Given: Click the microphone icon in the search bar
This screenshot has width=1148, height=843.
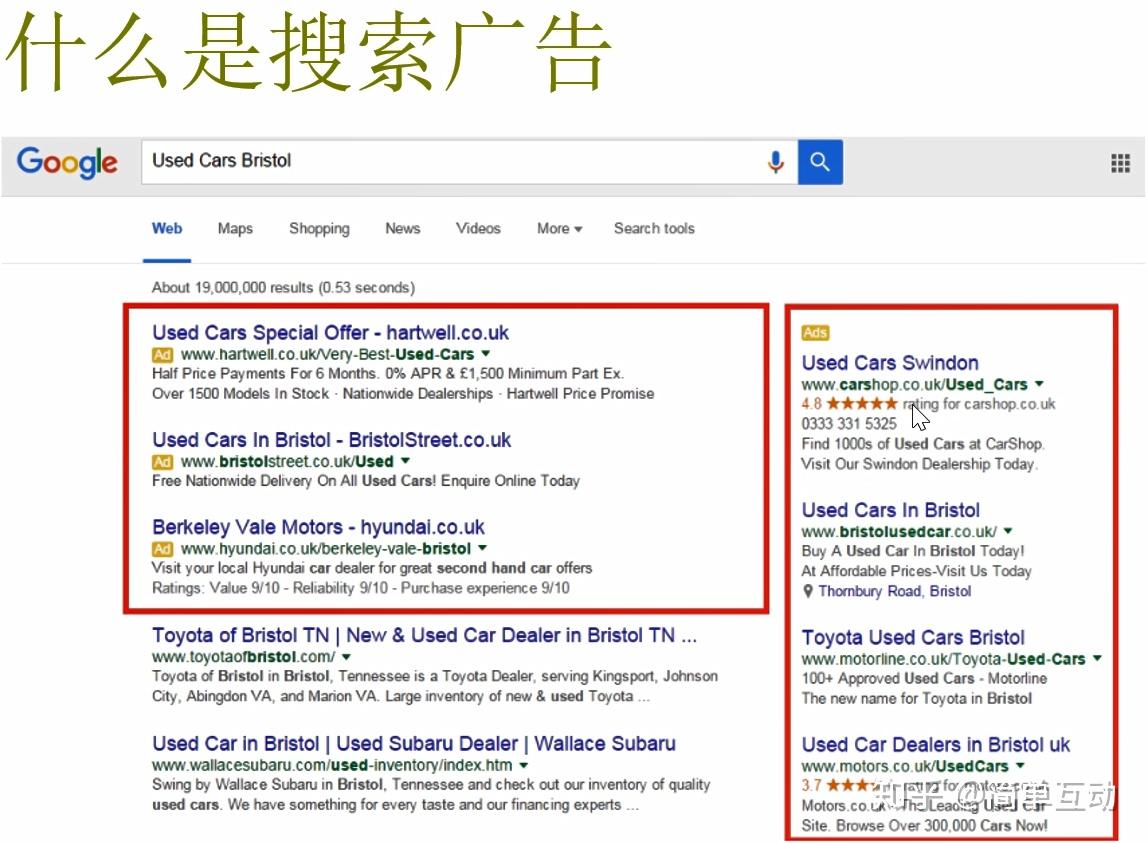Looking at the screenshot, I should pos(777,163).
